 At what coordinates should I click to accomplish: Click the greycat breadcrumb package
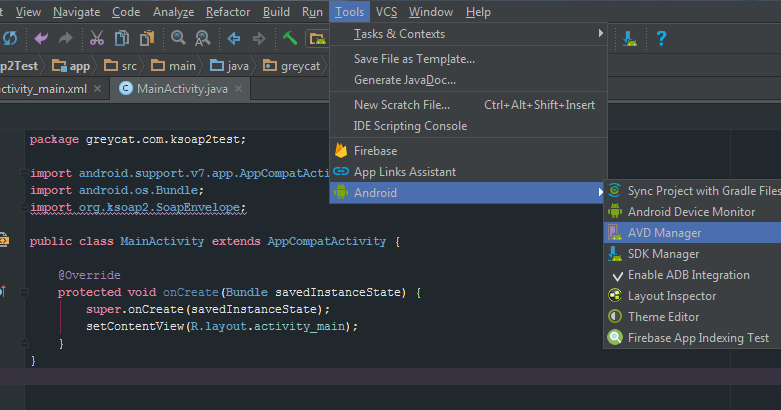(291, 66)
